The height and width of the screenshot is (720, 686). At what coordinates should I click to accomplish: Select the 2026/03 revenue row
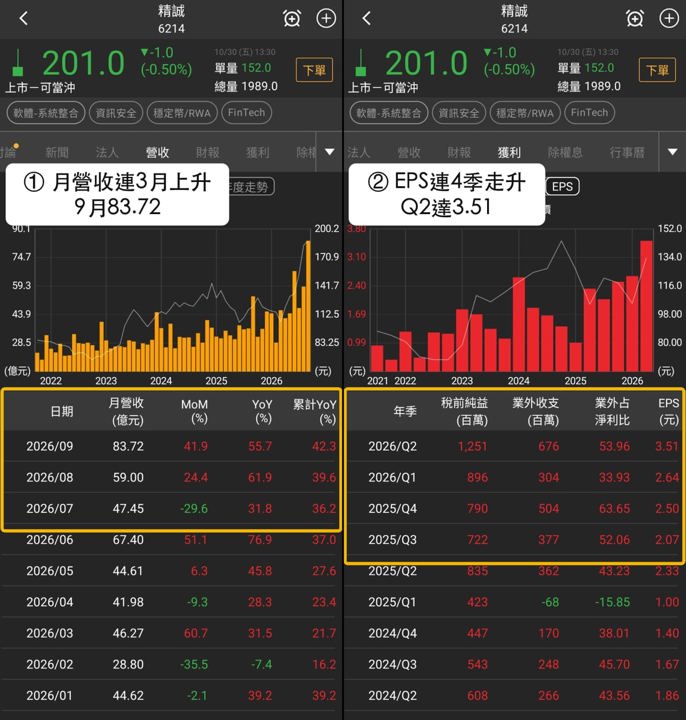[171, 634]
